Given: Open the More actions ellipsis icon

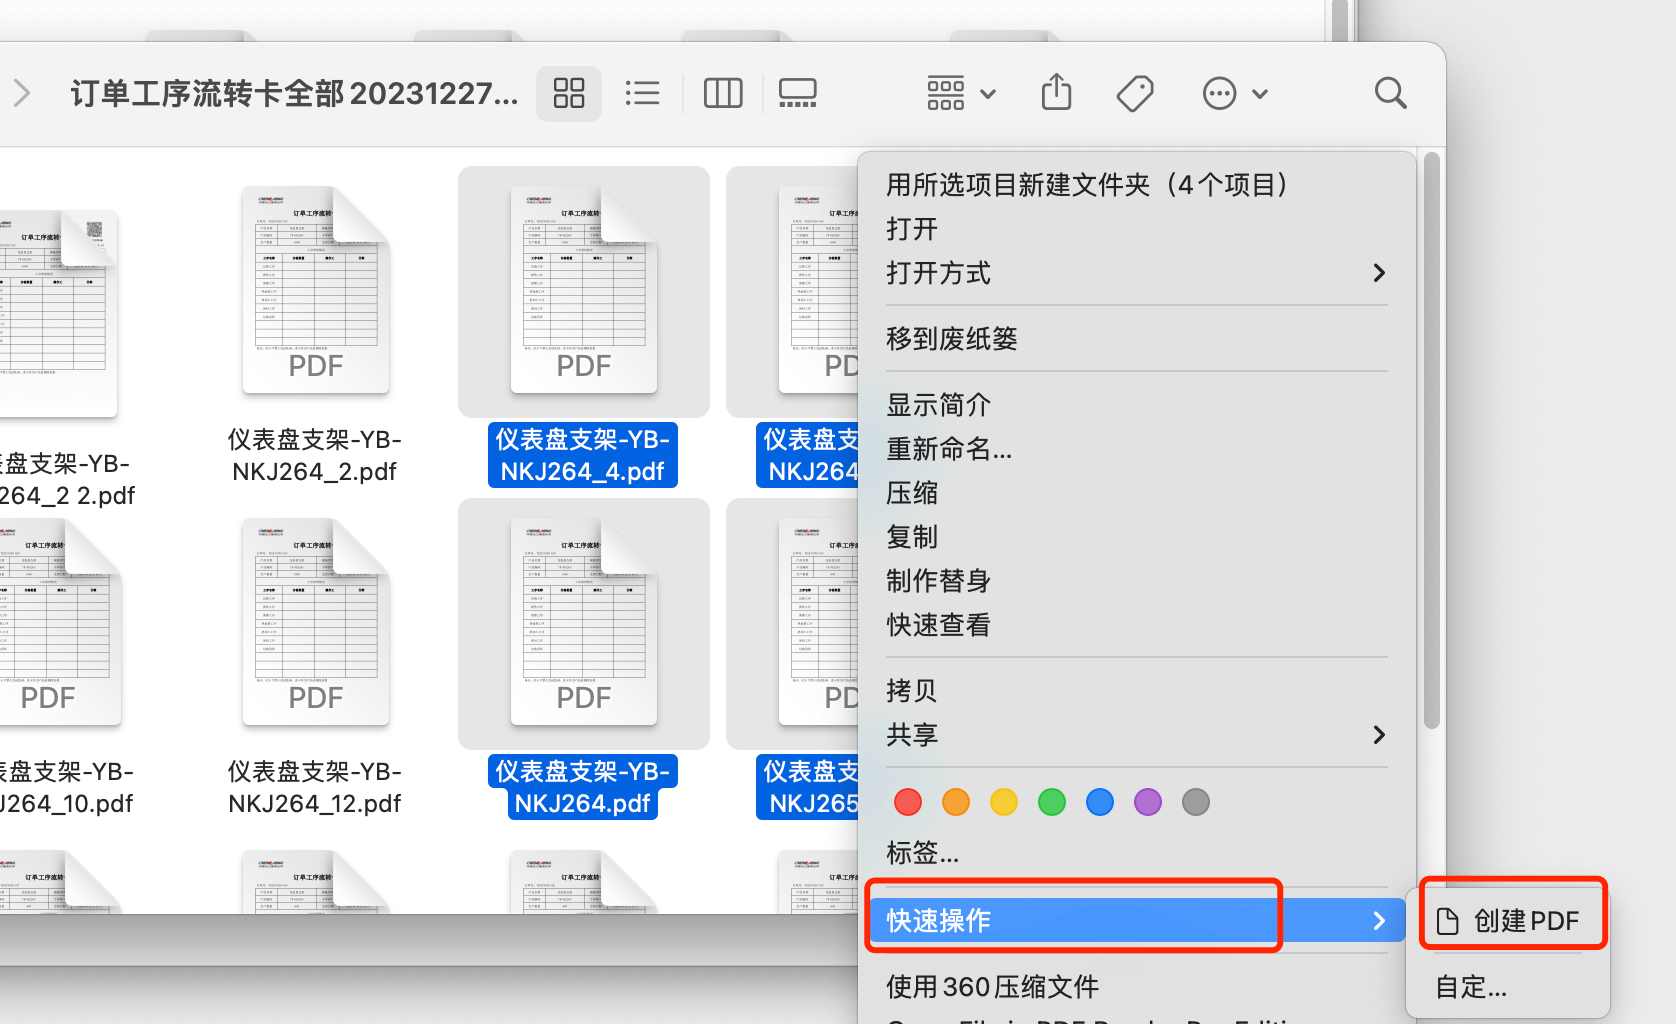Looking at the screenshot, I should click(1219, 93).
